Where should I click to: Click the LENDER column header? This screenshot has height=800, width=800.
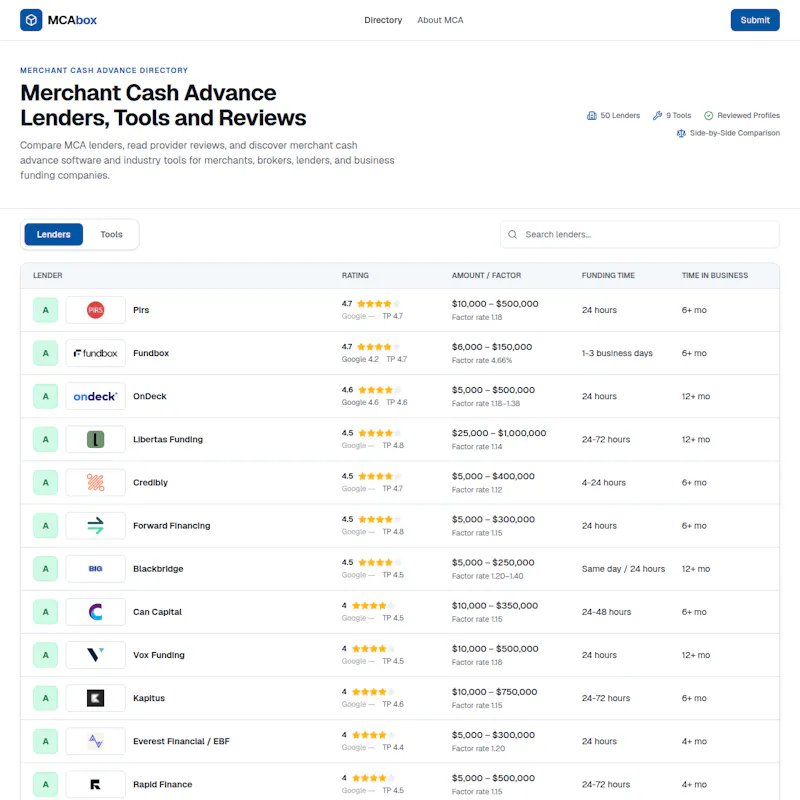pyautogui.click(x=47, y=276)
